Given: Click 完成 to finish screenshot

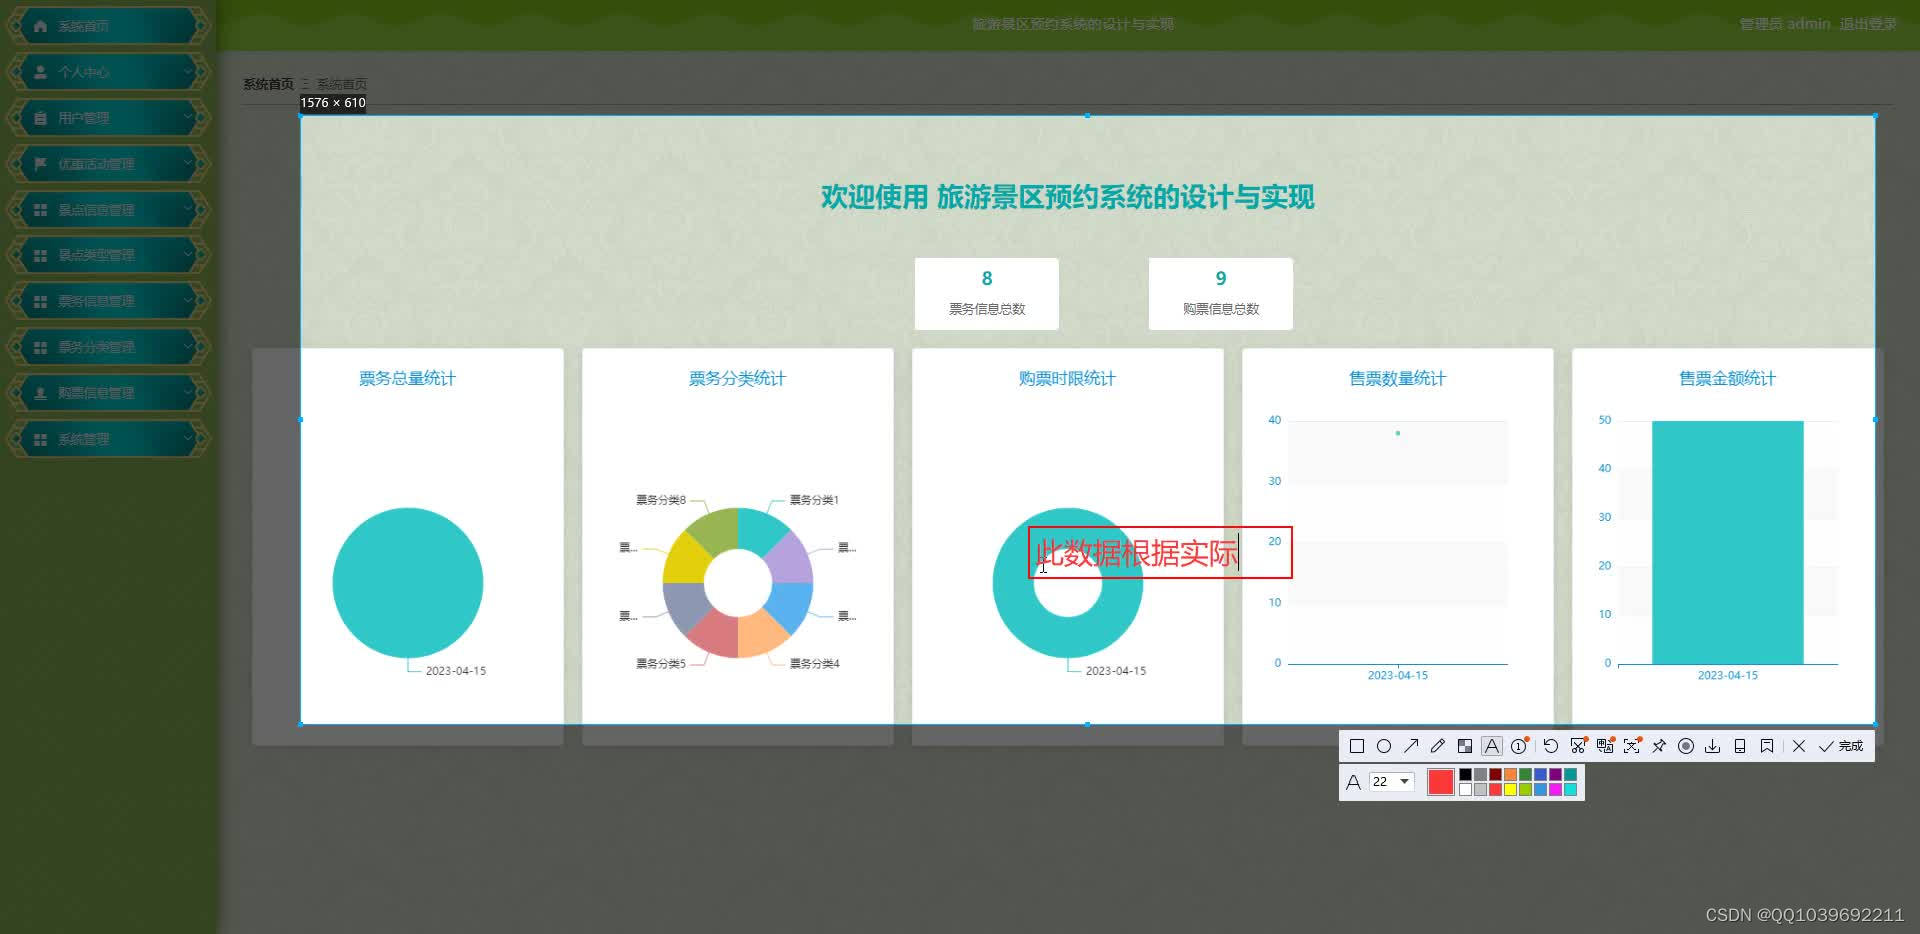Looking at the screenshot, I should (x=1841, y=746).
